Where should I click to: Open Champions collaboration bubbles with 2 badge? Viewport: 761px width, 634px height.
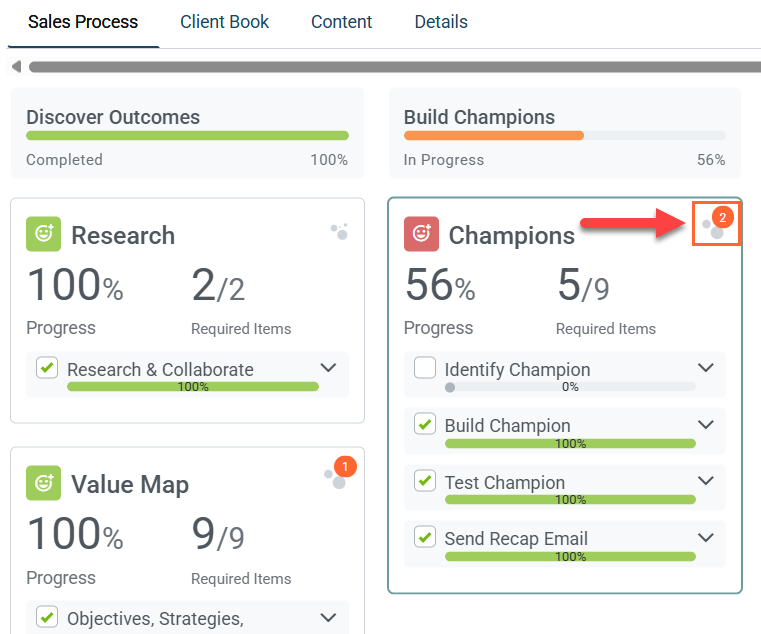(x=715, y=224)
